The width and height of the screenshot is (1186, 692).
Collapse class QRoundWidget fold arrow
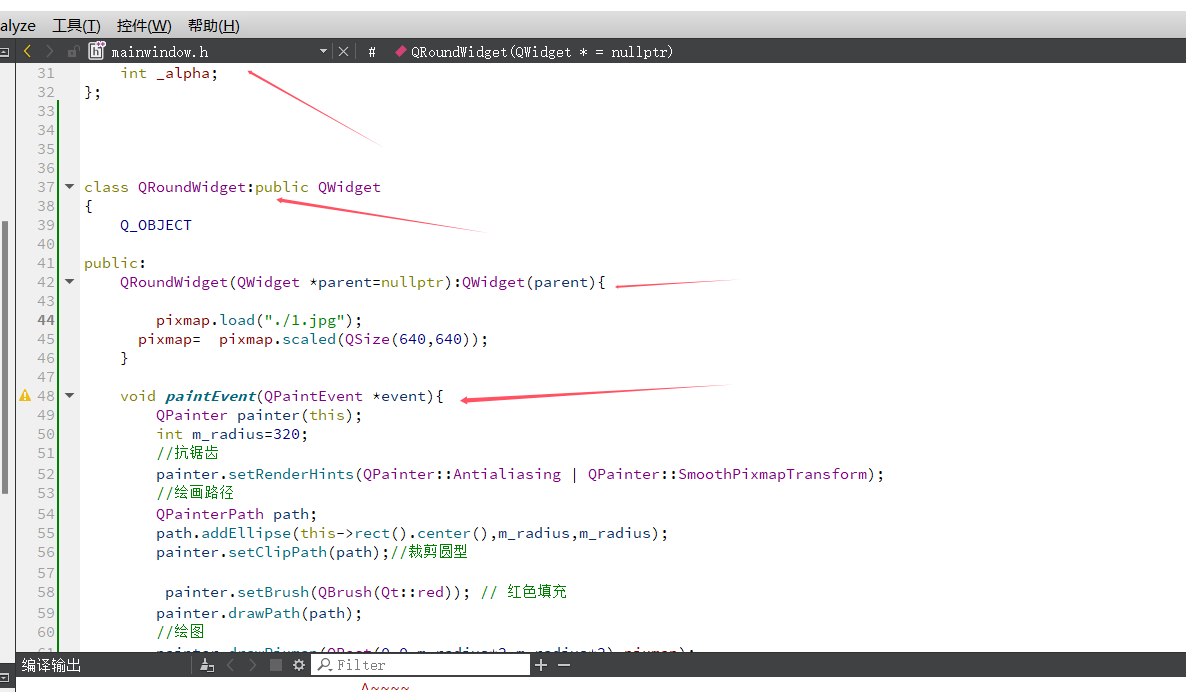tap(70, 186)
